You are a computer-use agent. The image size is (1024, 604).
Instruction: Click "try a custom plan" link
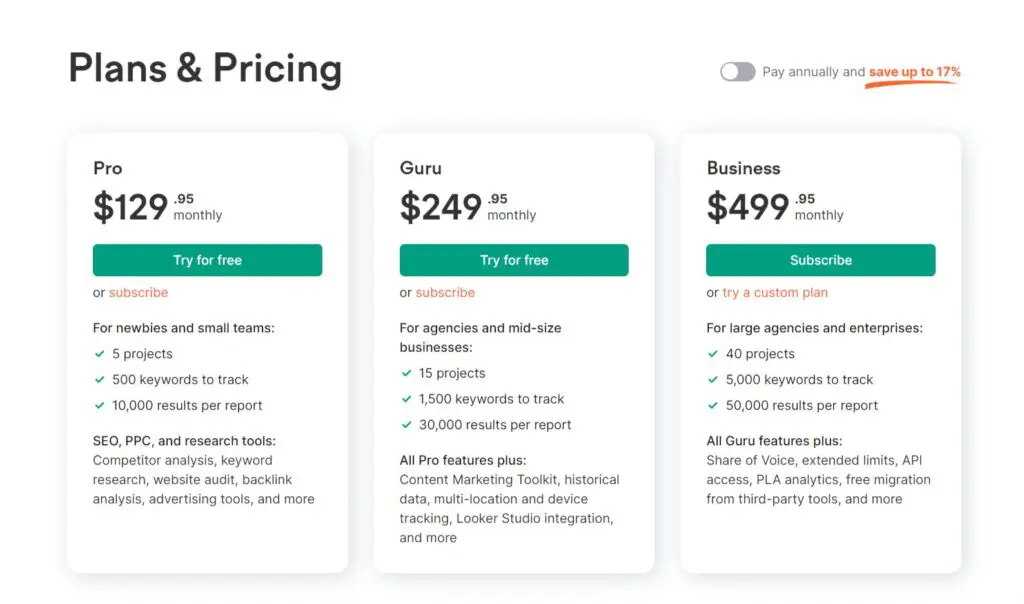775,292
